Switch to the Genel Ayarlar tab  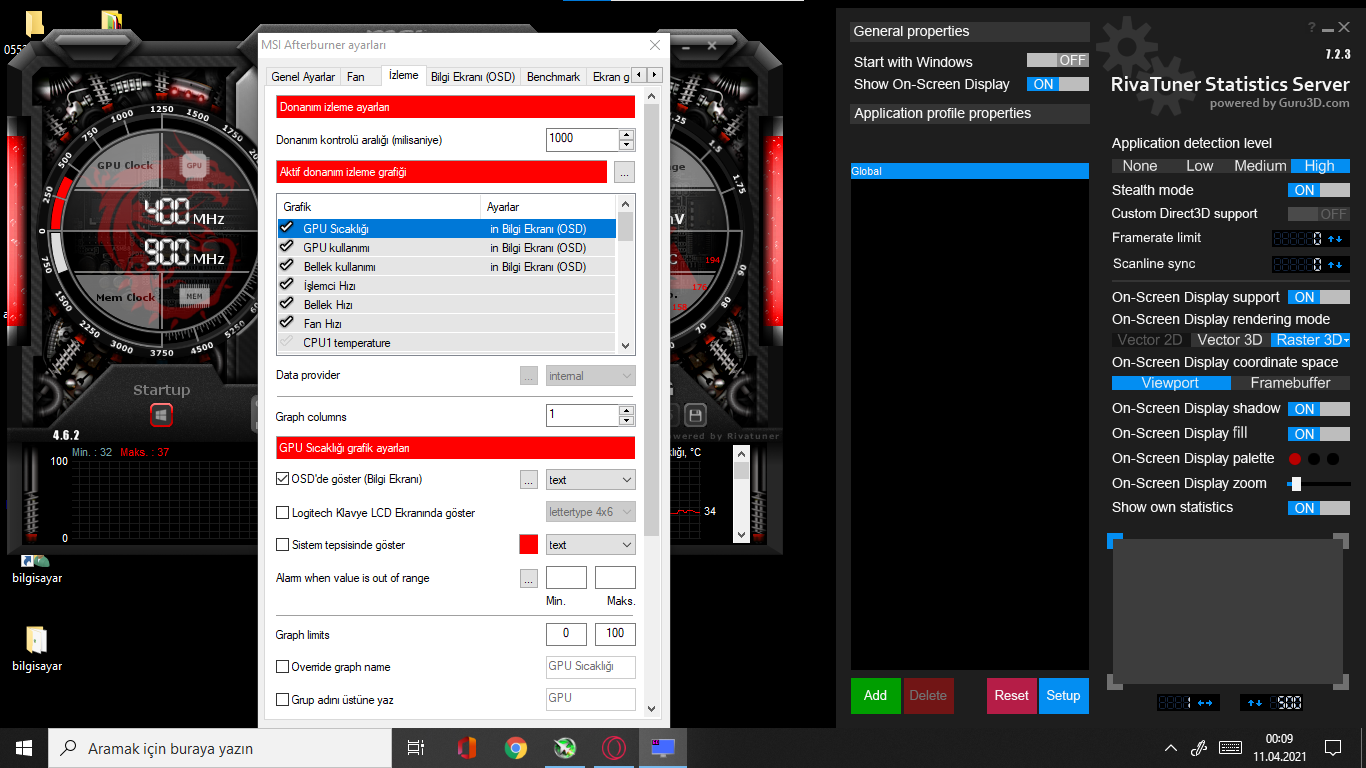[303, 77]
